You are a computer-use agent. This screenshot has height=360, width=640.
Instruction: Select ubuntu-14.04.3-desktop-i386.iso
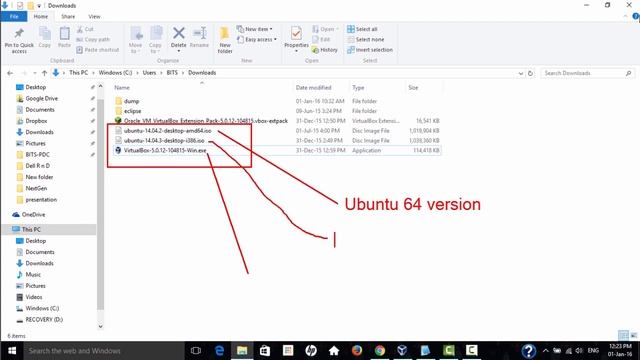coord(164,140)
